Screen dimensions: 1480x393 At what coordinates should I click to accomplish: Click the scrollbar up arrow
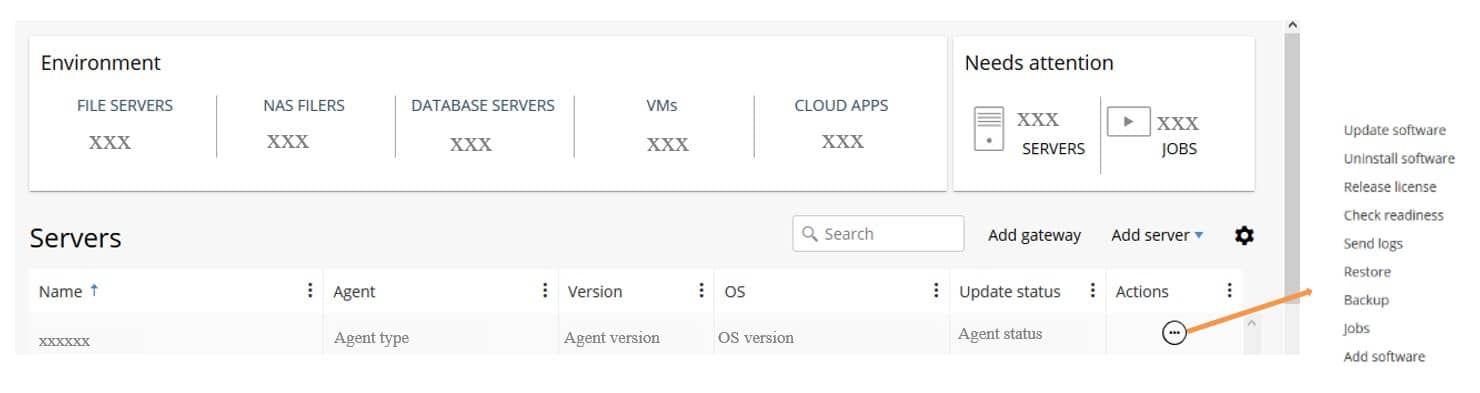[1292, 25]
